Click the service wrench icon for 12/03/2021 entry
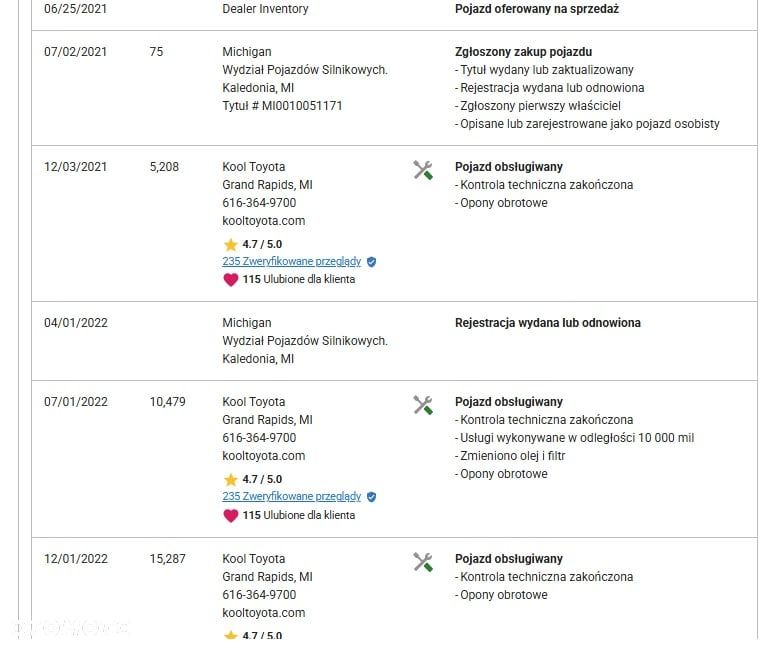Viewport: 764px width, 646px height. click(x=423, y=170)
